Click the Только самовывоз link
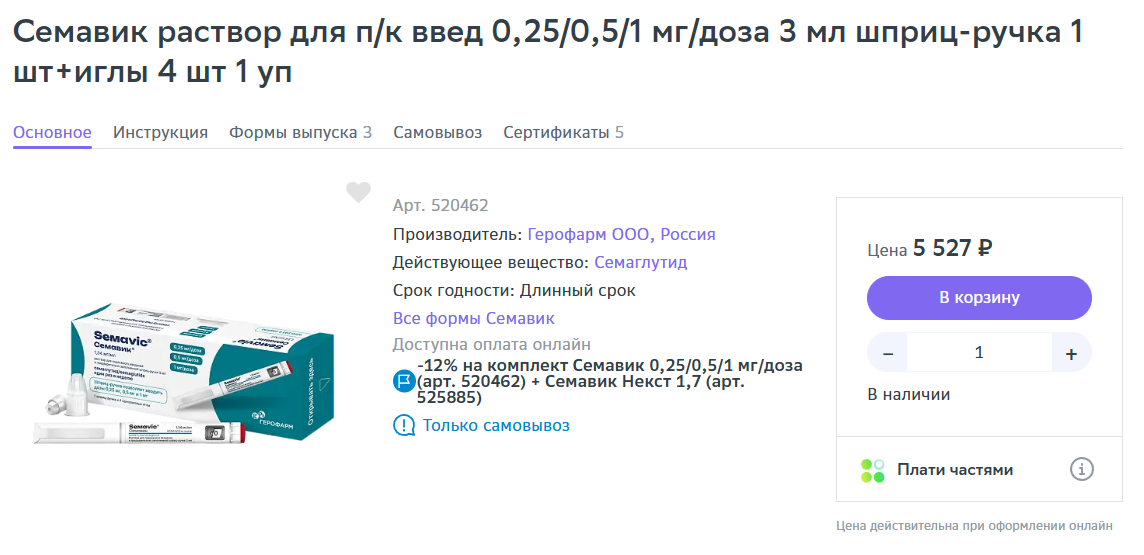This screenshot has width=1144, height=555. click(x=496, y=425)
